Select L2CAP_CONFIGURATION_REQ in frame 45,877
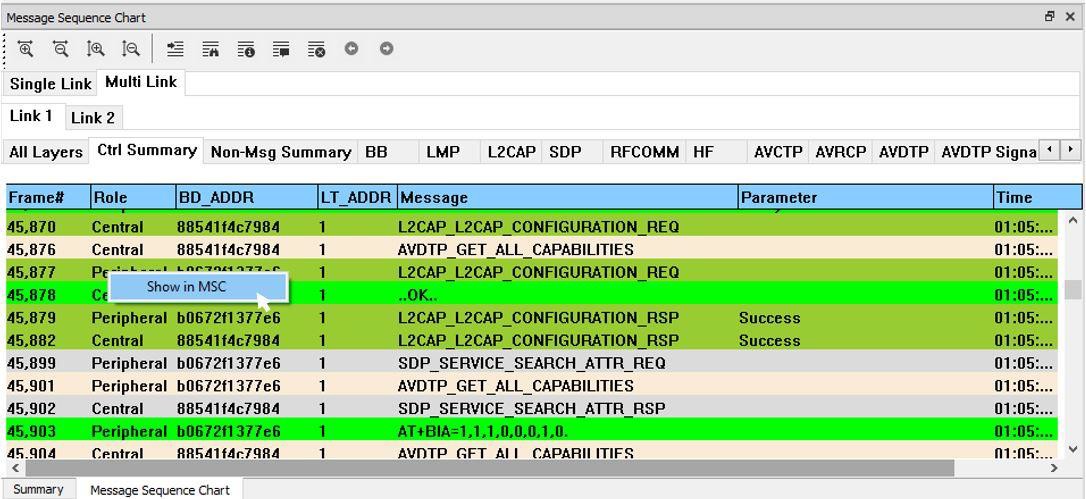The width and height of the screenshot is (1086, 499). coord(538,272)
